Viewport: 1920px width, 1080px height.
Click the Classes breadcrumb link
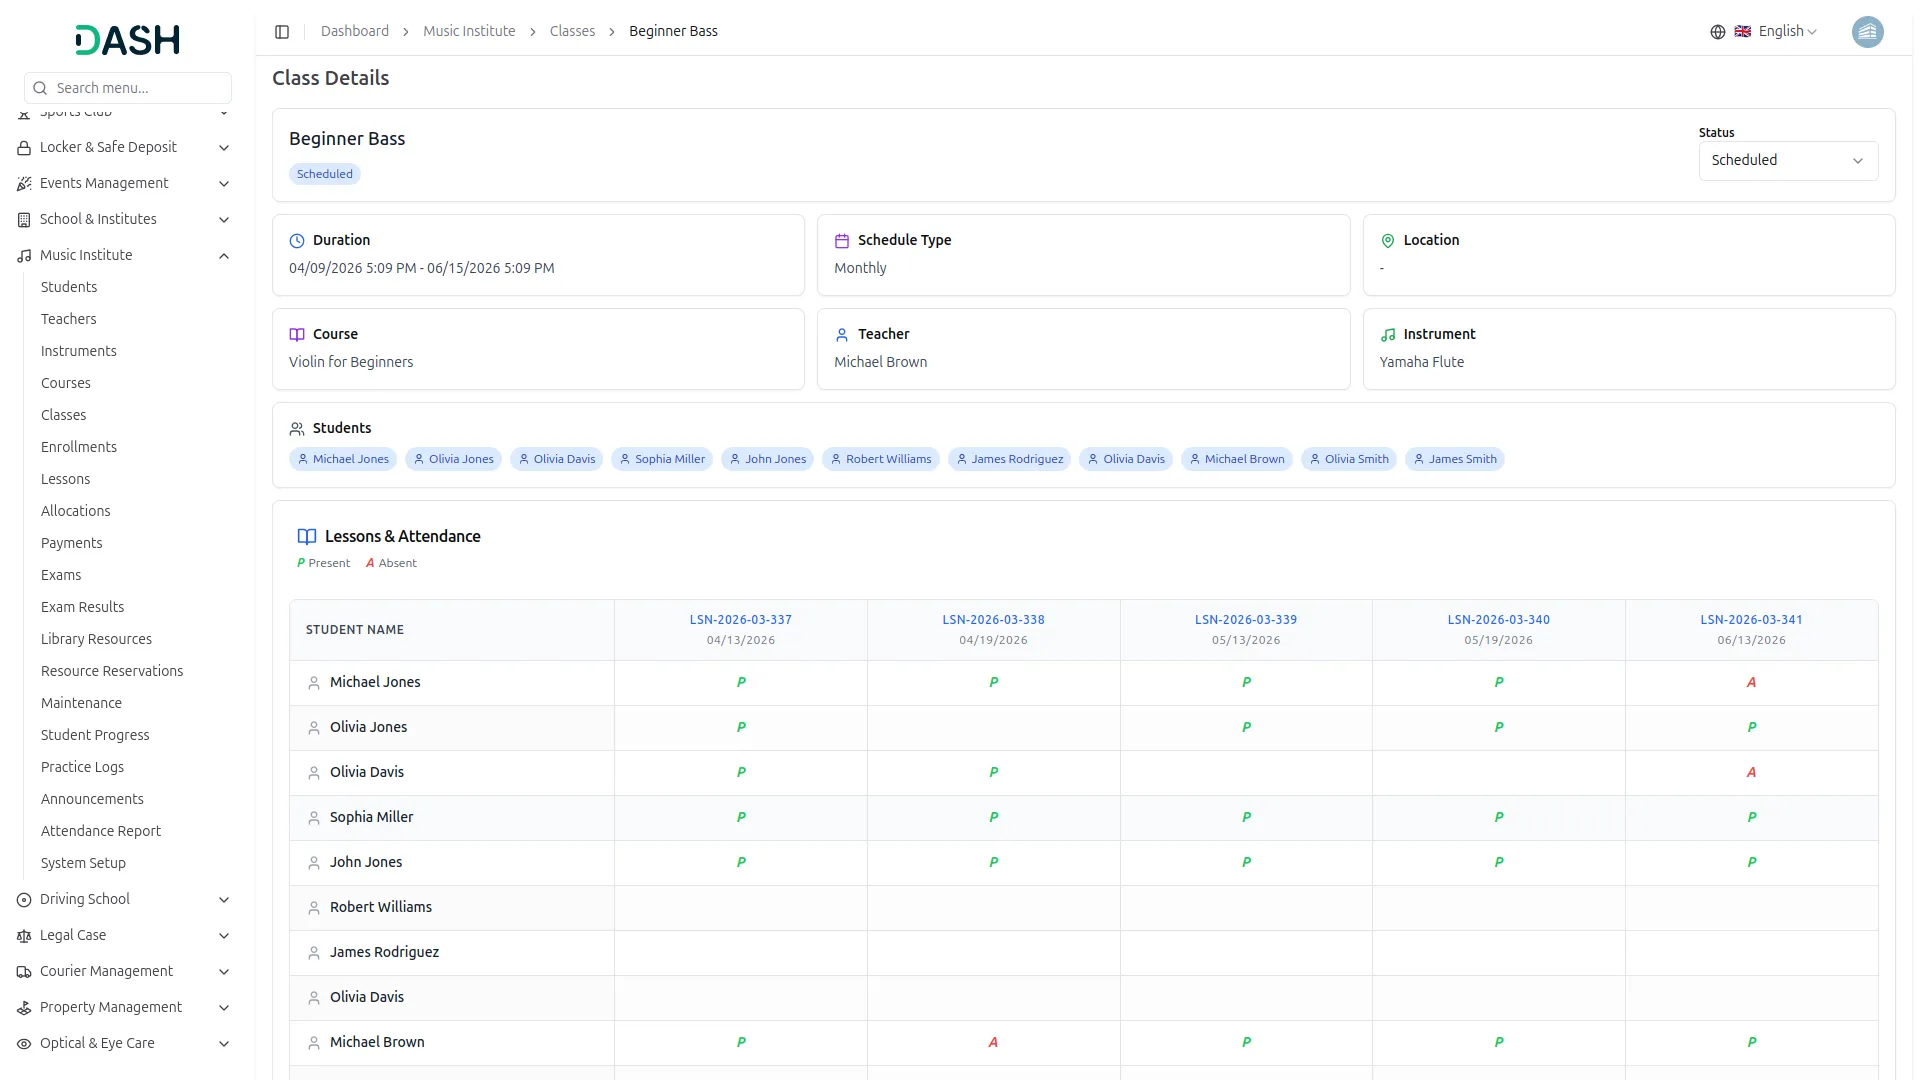tap(572, 32)
